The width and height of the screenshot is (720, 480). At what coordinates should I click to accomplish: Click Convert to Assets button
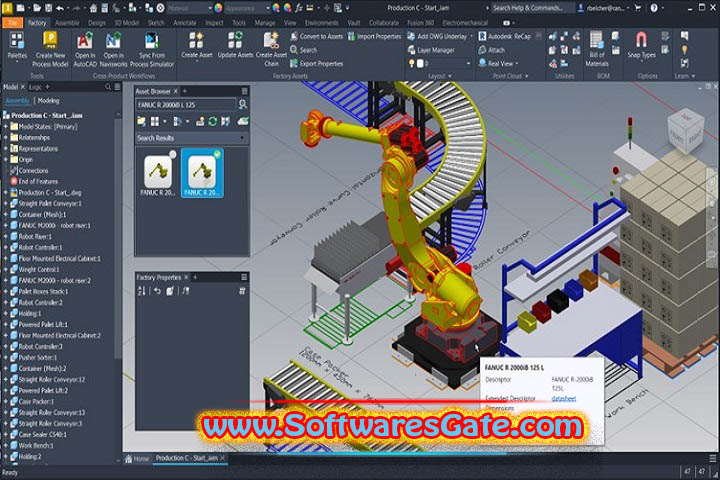click(316, 36)
